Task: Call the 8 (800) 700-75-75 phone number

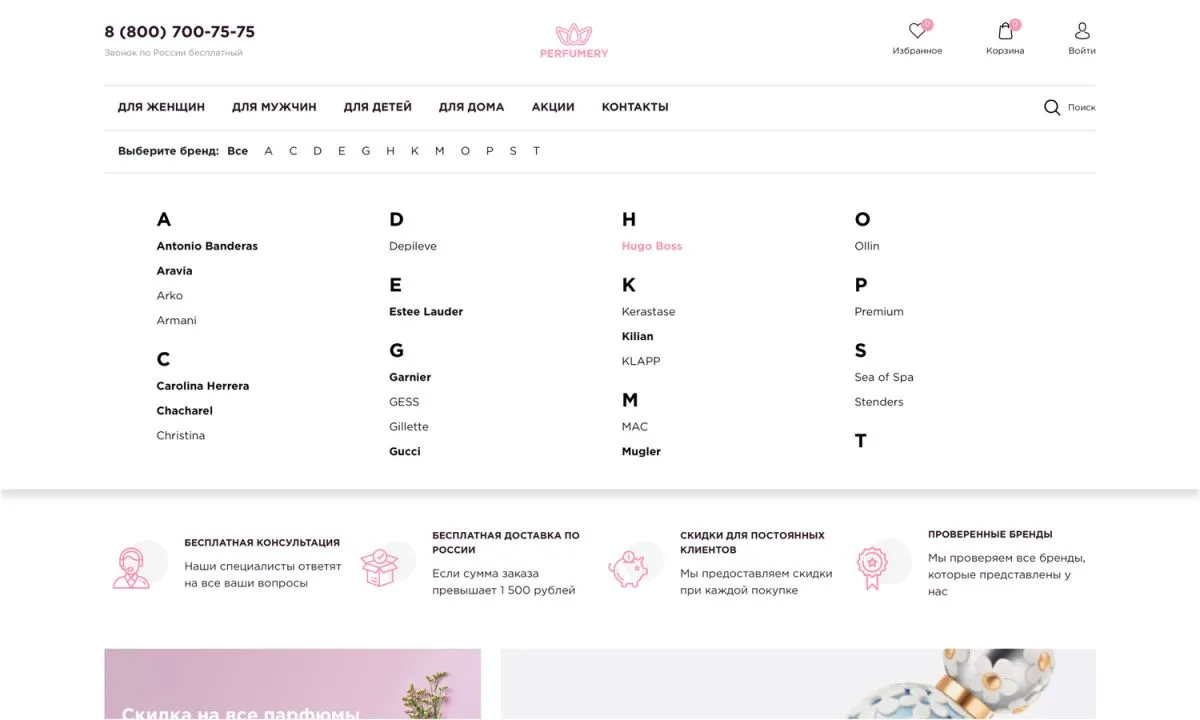Action: click(179, 31)
